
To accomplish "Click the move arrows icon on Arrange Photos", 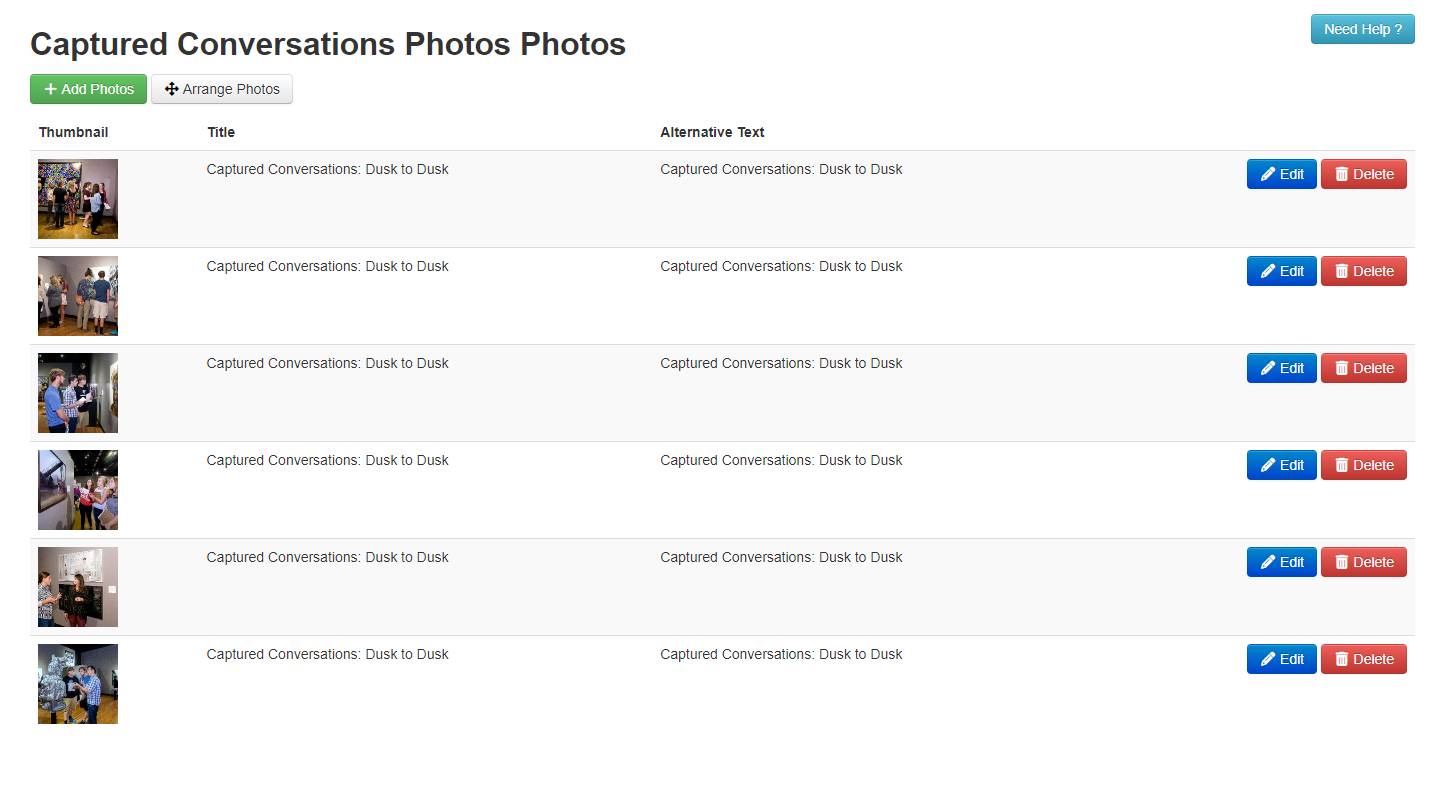I will click(173, 89).
